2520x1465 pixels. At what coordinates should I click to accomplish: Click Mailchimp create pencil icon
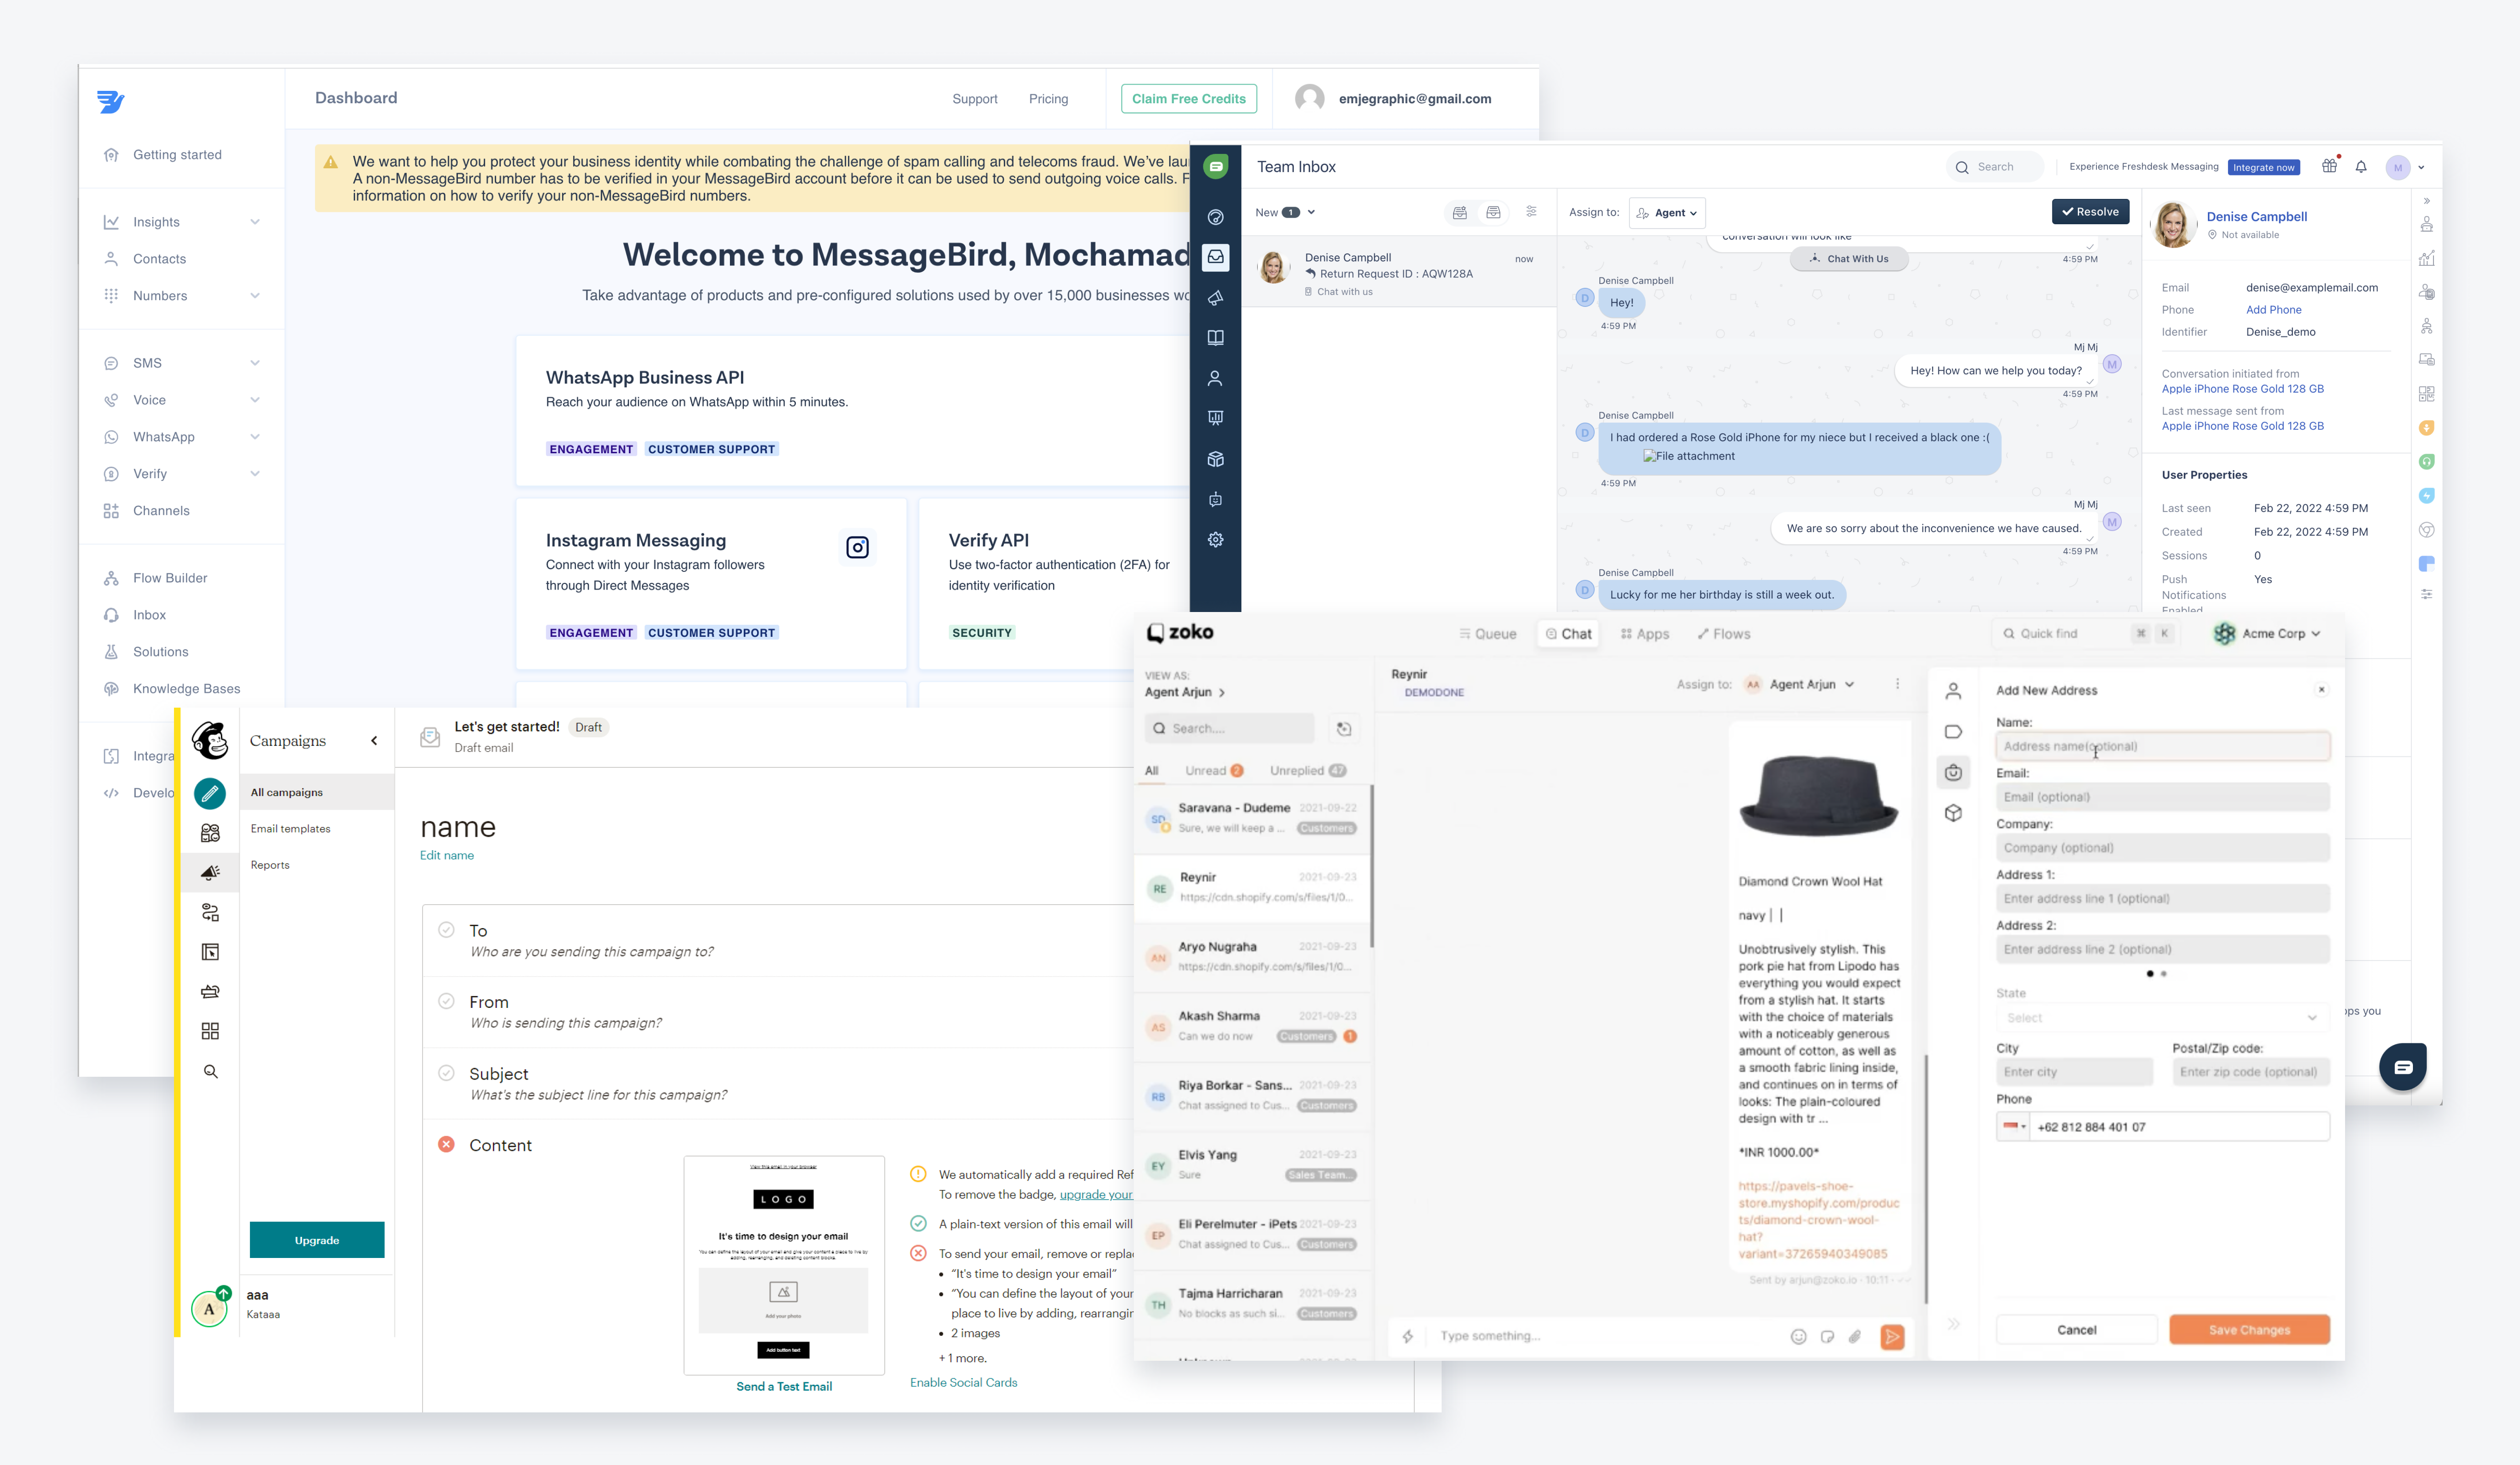pyautogui.click(x=210, y=794)
